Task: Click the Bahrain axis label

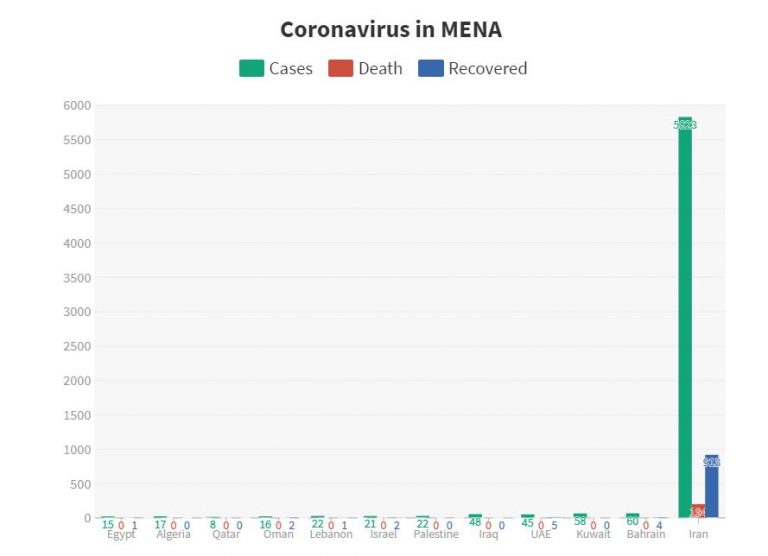Action: click(x=646, y=534)
